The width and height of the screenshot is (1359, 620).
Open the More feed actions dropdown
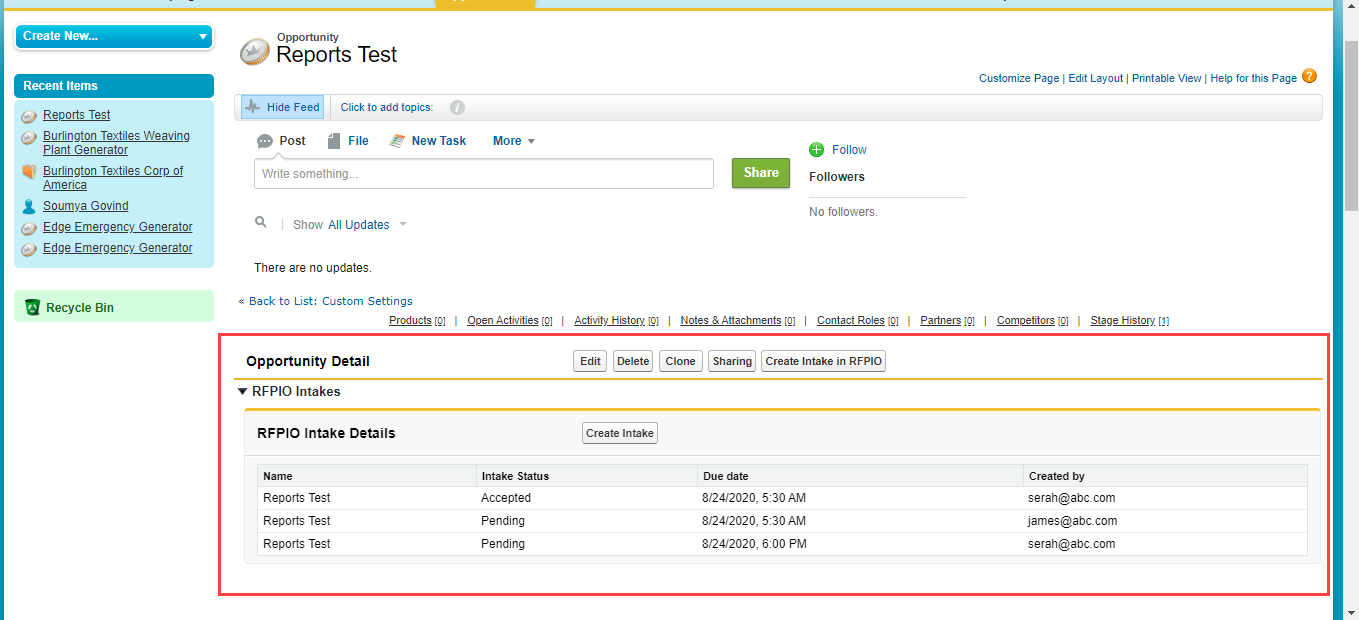[x=514, y=141]
